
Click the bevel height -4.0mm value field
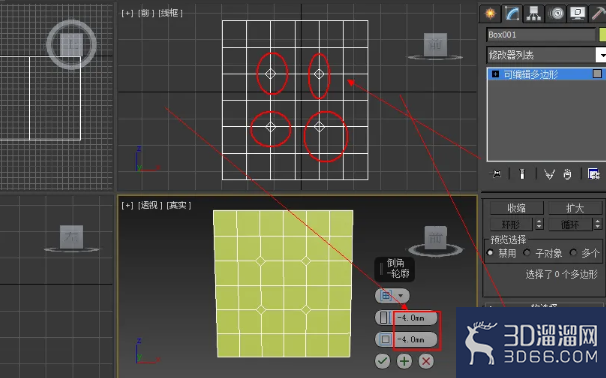(x=415, y=318)
